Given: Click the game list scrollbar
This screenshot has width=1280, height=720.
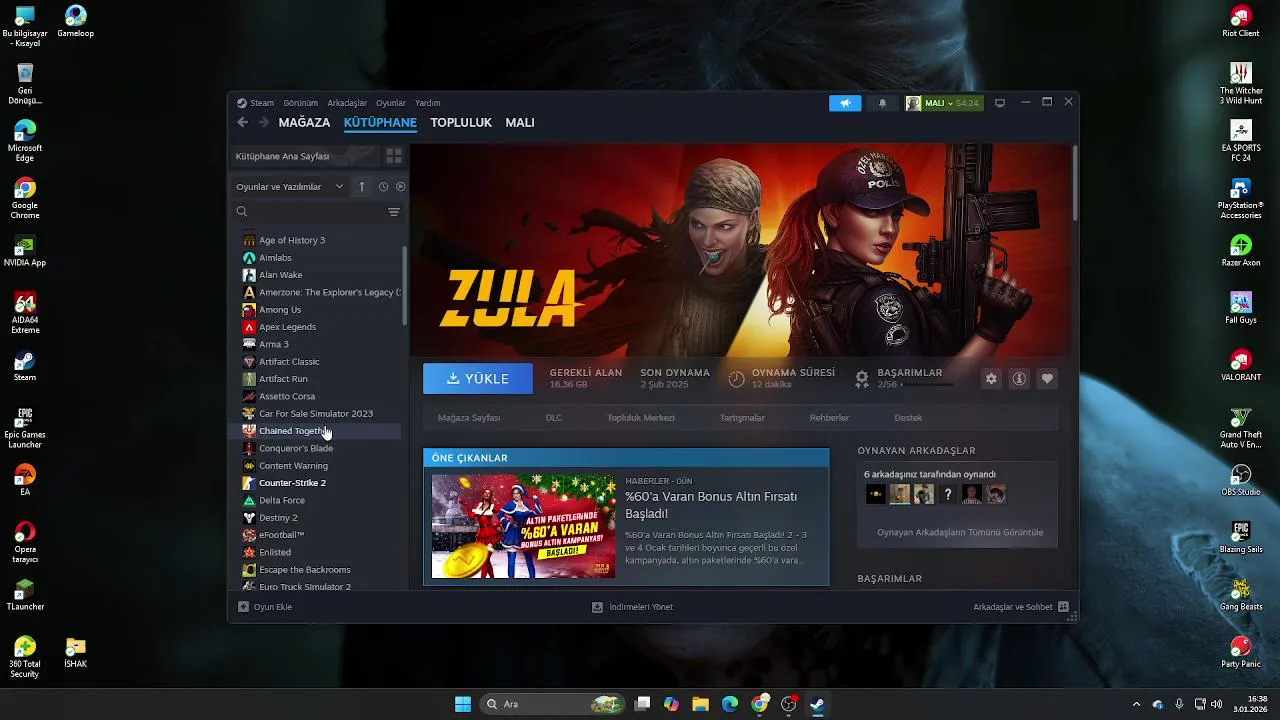Looking at the screenshot, I should pos(405,284).
